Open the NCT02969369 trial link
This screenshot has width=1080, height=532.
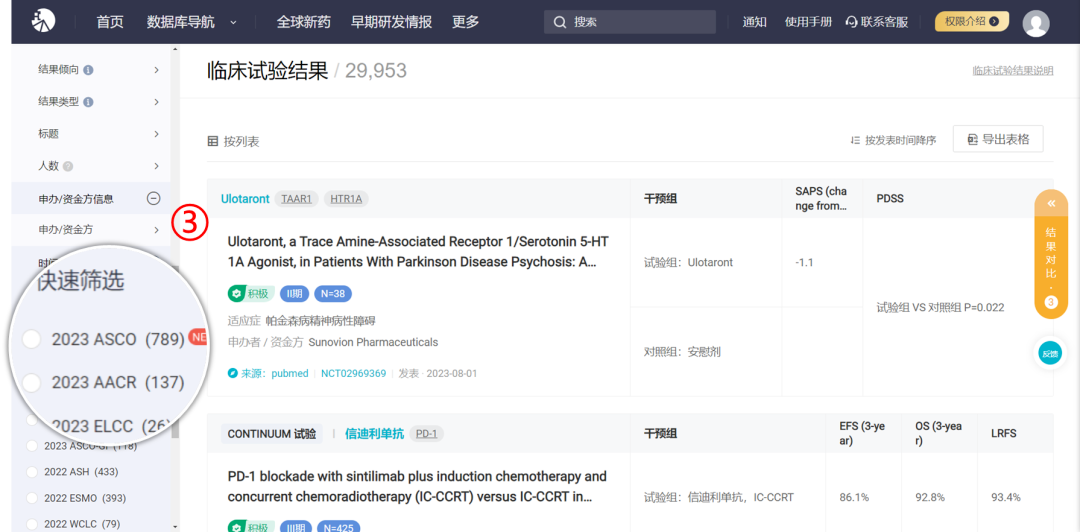(353, 373)
